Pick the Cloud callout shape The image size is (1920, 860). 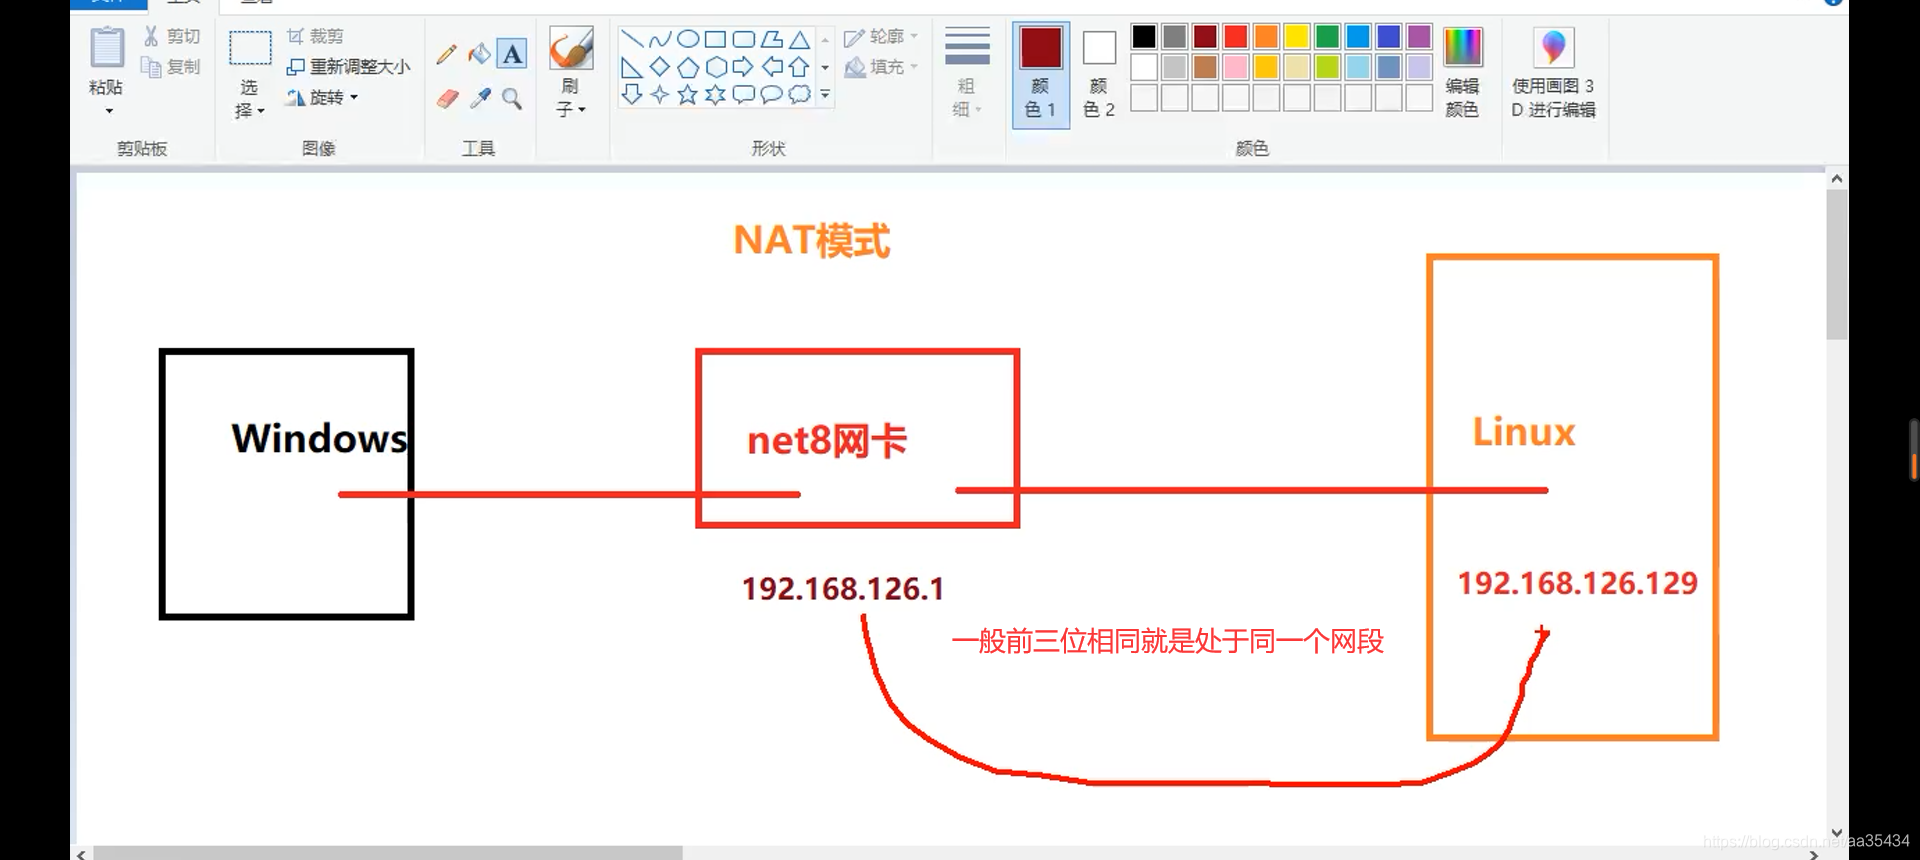click(x=799, y=94)
